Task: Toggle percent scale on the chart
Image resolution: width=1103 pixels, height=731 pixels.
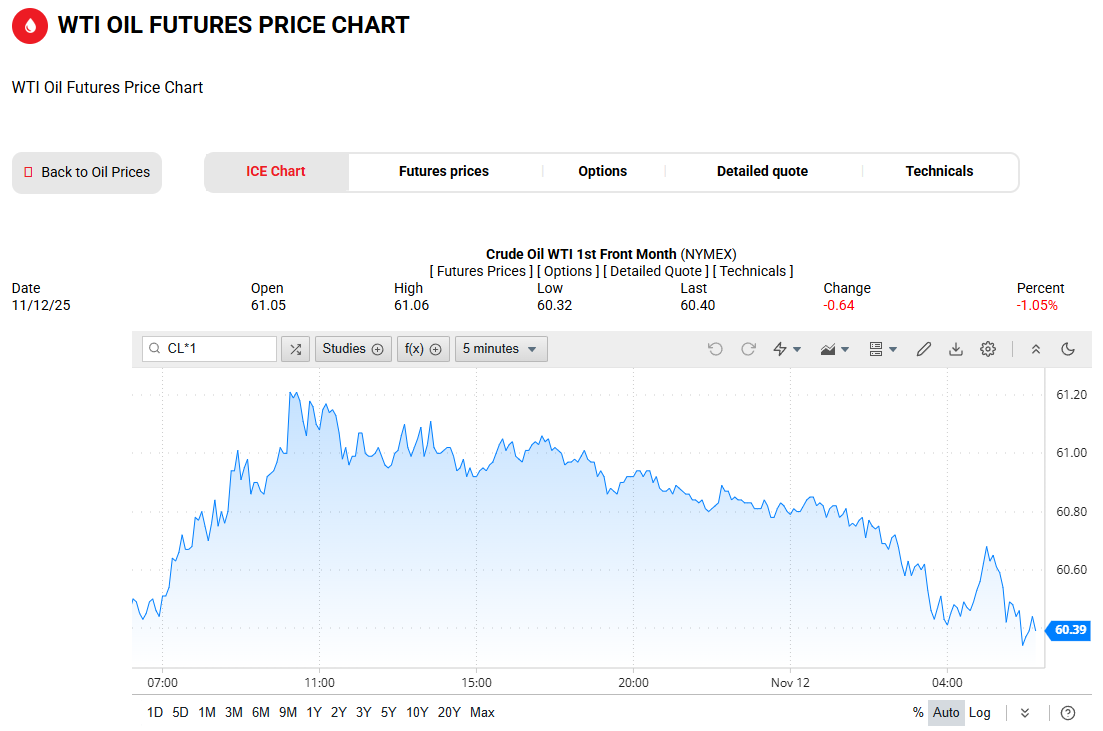Action: [918, 713]
